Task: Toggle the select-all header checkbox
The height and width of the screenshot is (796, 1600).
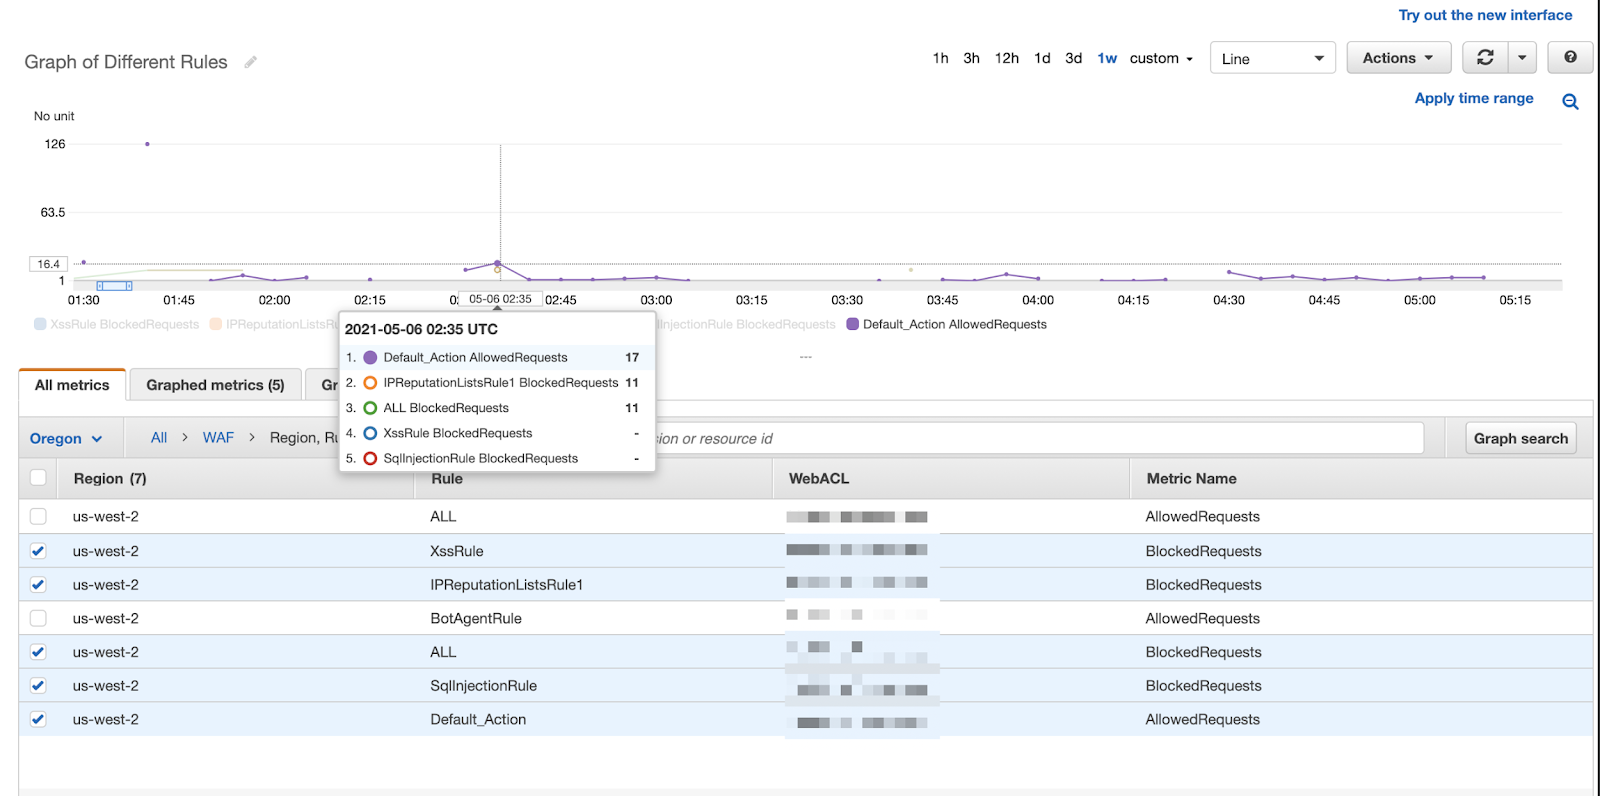Action: coord(38,478)
